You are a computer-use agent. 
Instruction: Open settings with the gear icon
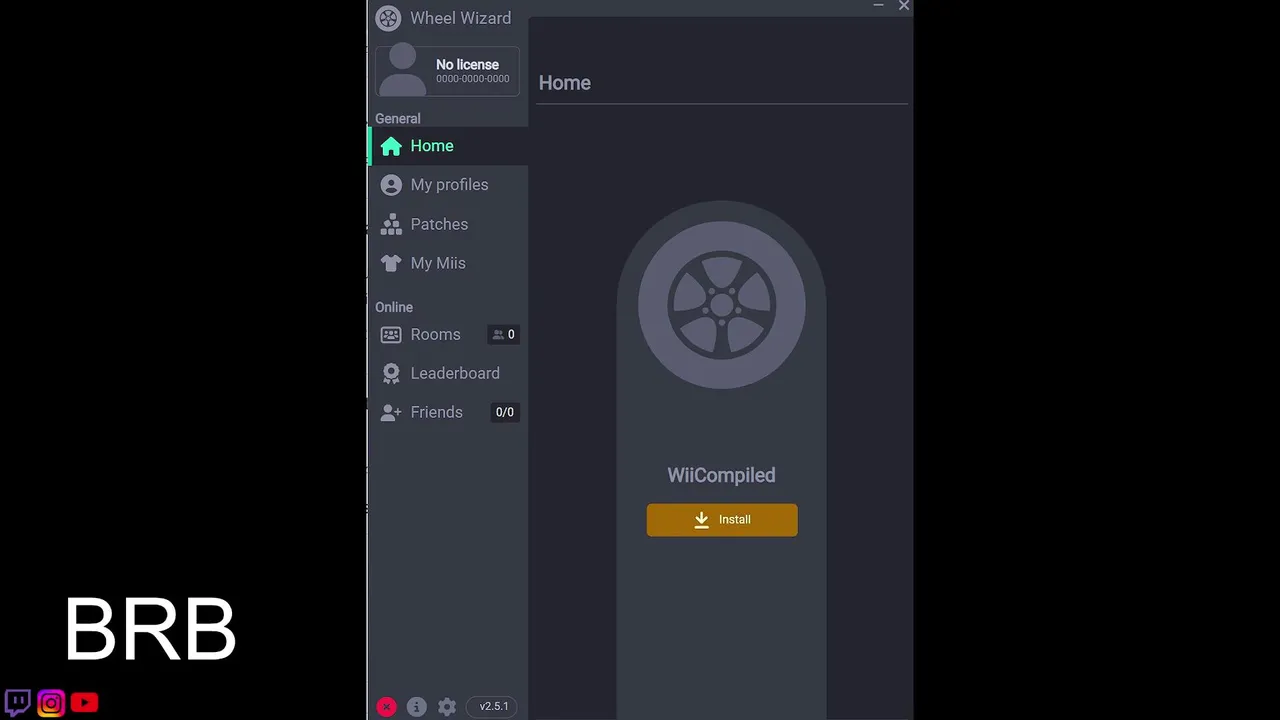click(x=447, y=707)
